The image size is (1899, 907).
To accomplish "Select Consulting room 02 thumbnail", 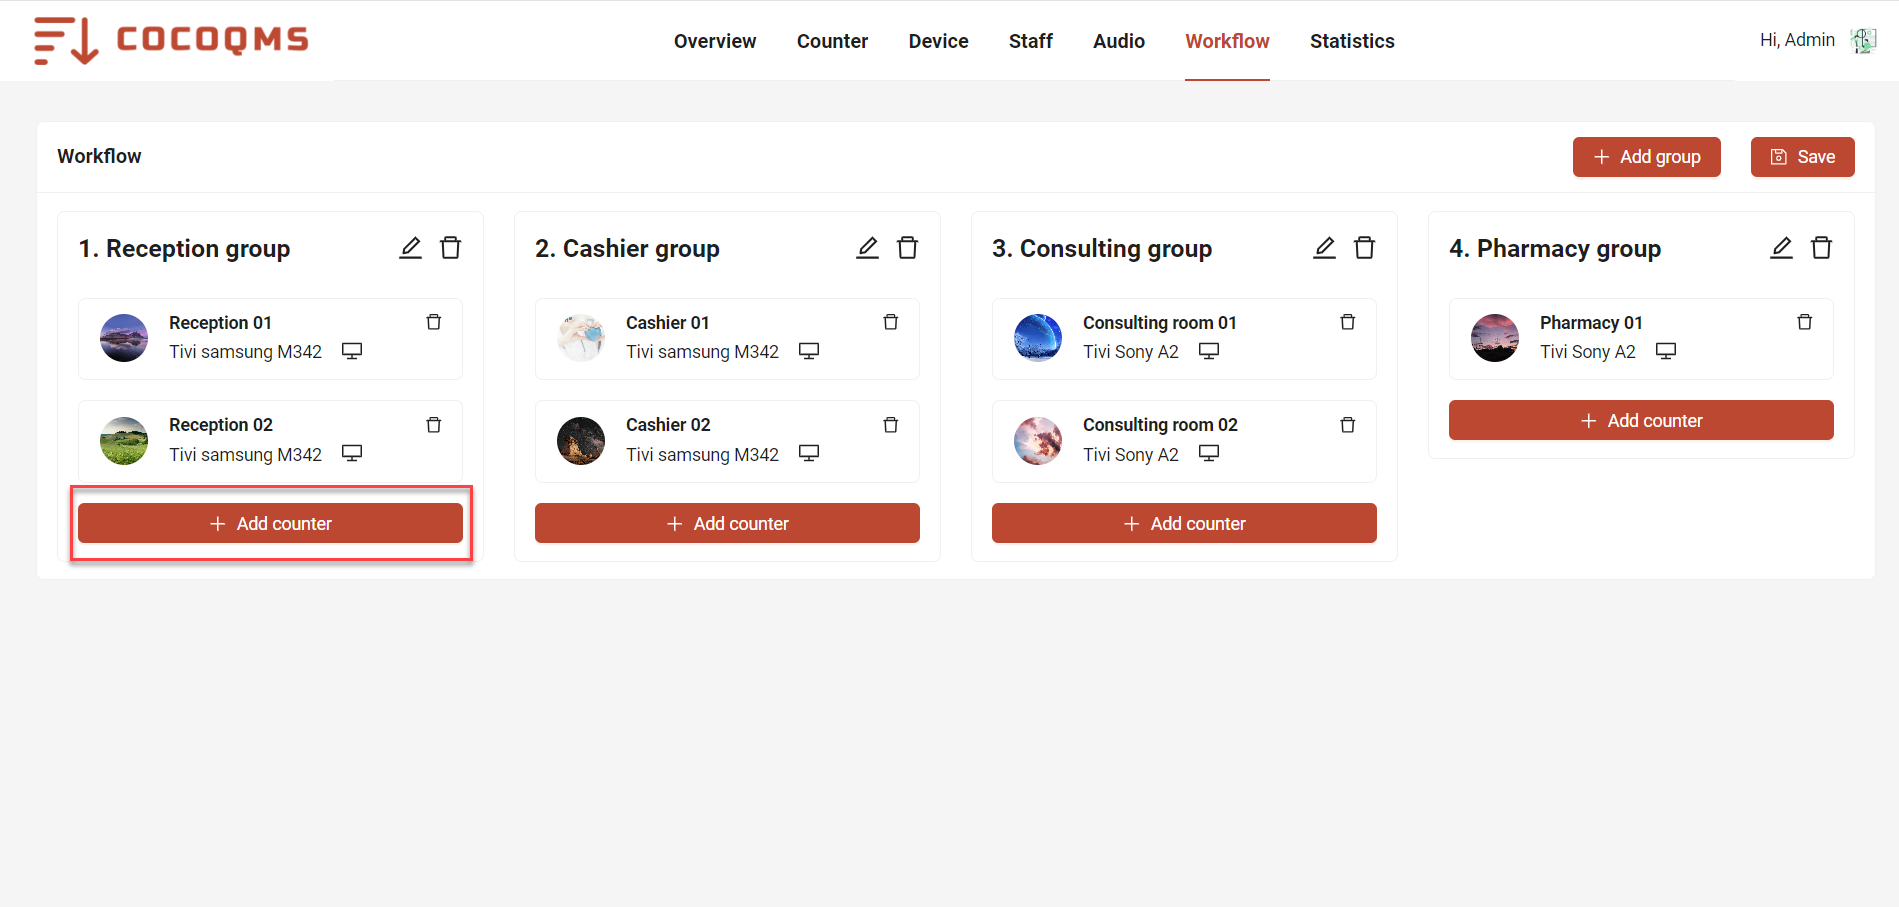I will click(x=1038, y=441).
